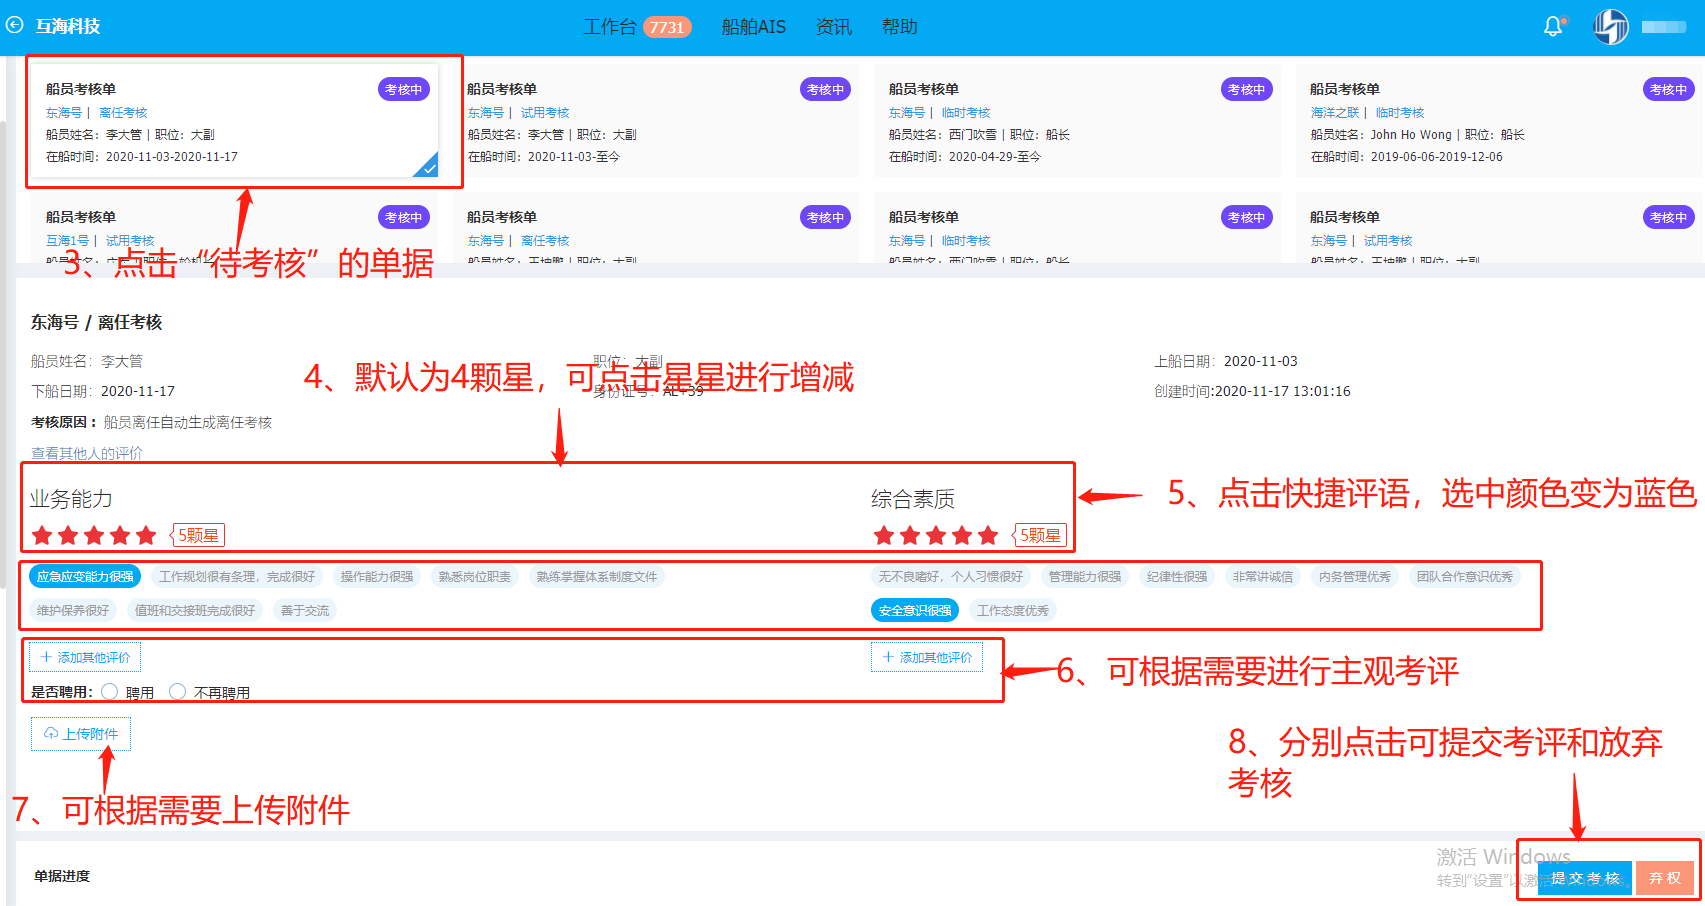Viewport: 1705px width, 906px height.
Task: Click the 考核中 badge on 李大管 试用考核 card
Action: tap(825, 89)
